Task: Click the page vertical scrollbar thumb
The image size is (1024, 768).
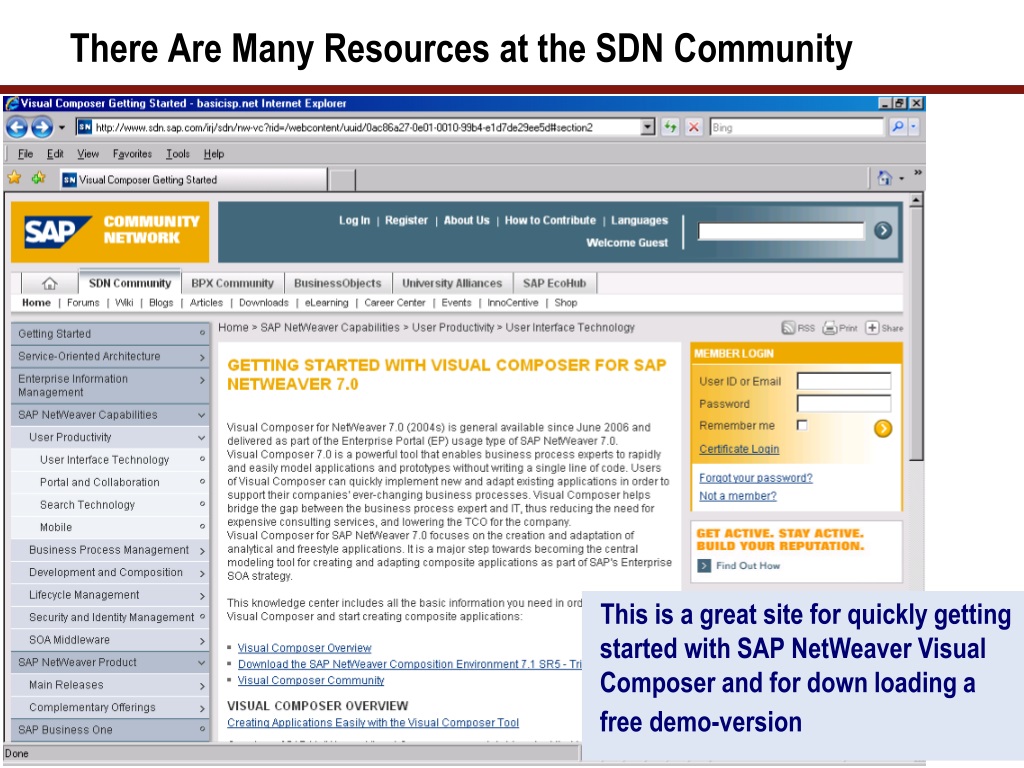Action: (917, 334)
